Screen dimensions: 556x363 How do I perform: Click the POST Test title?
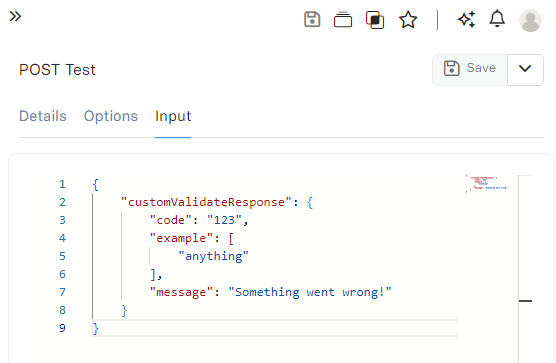pos(57,69)
